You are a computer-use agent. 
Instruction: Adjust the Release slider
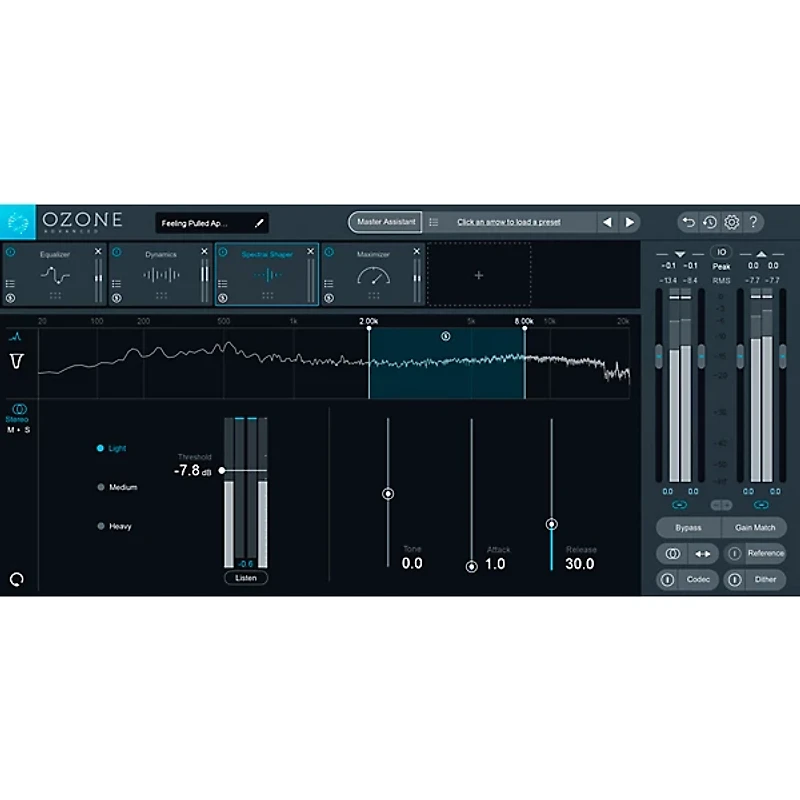553,523
